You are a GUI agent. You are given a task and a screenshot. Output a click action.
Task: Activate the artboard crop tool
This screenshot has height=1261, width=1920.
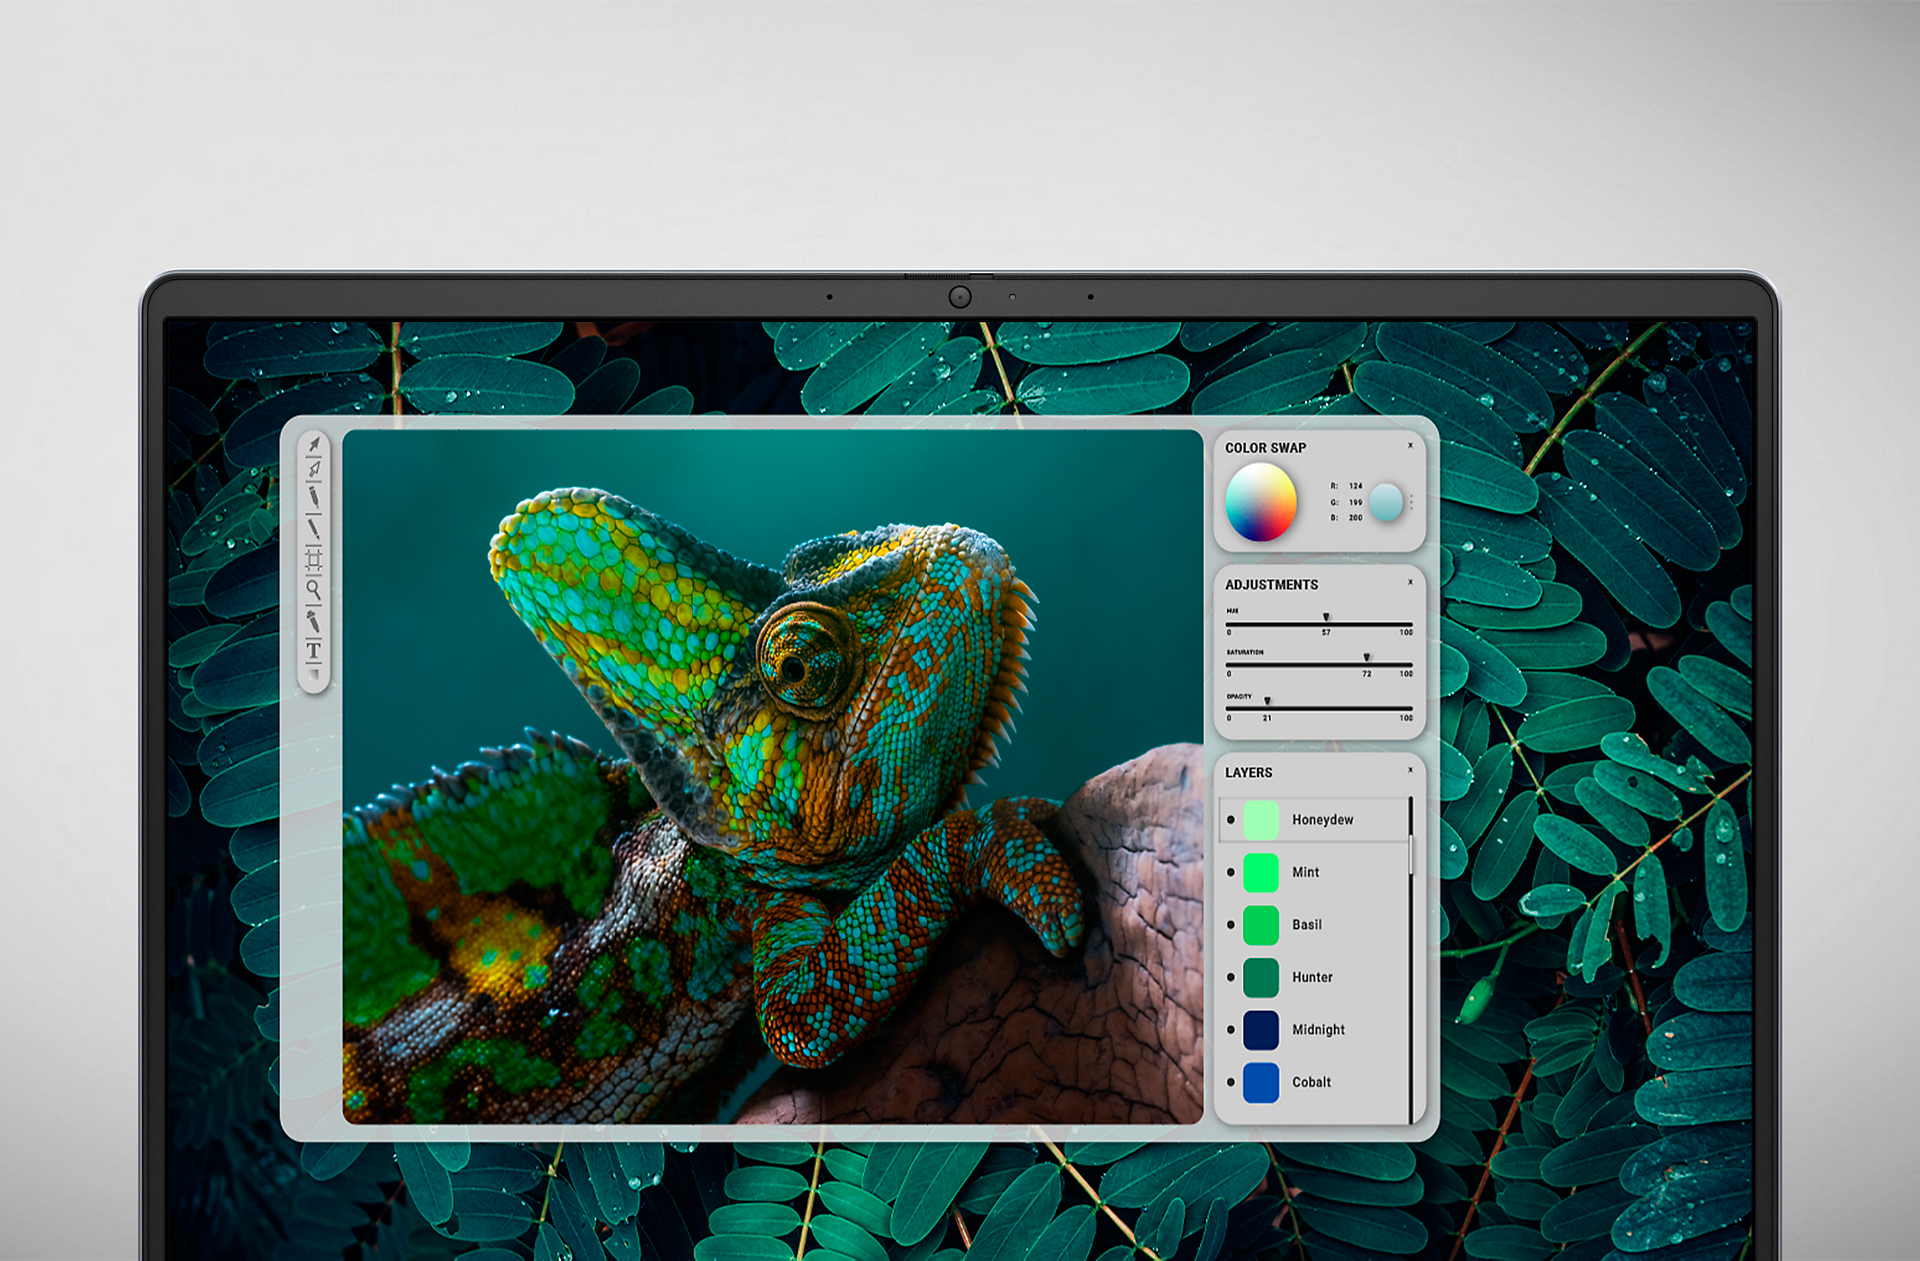[313, 559]
